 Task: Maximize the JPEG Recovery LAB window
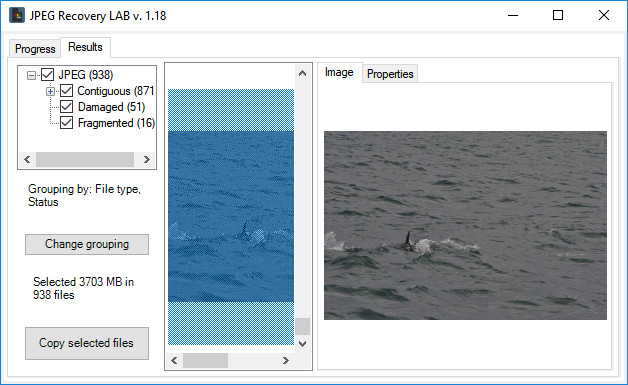coord(558,16)
